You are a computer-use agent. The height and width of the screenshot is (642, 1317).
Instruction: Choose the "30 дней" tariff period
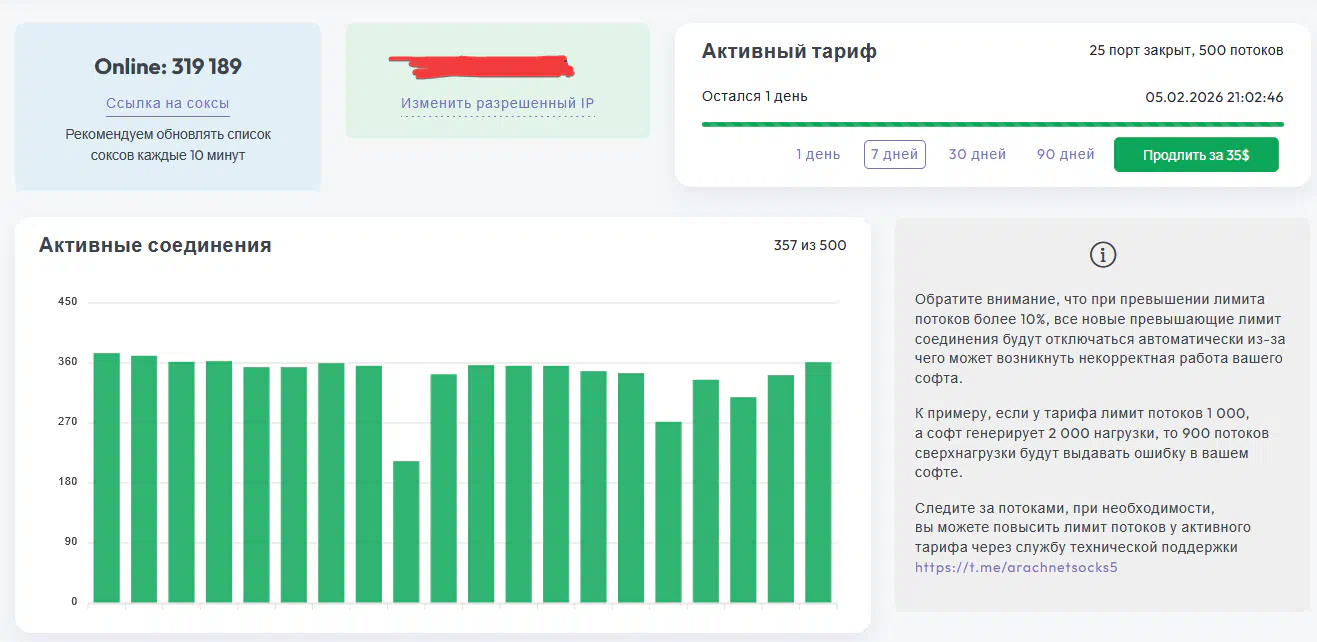click(977, 154)
